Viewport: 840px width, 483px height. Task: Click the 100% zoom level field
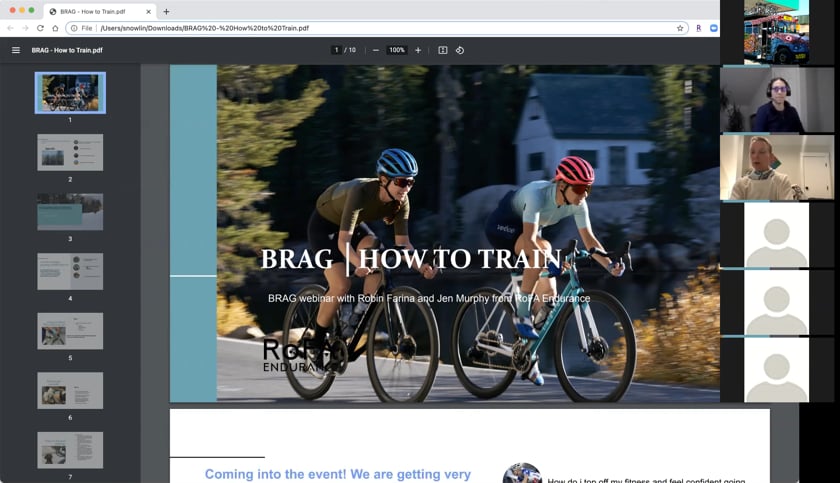click(397, 50)
